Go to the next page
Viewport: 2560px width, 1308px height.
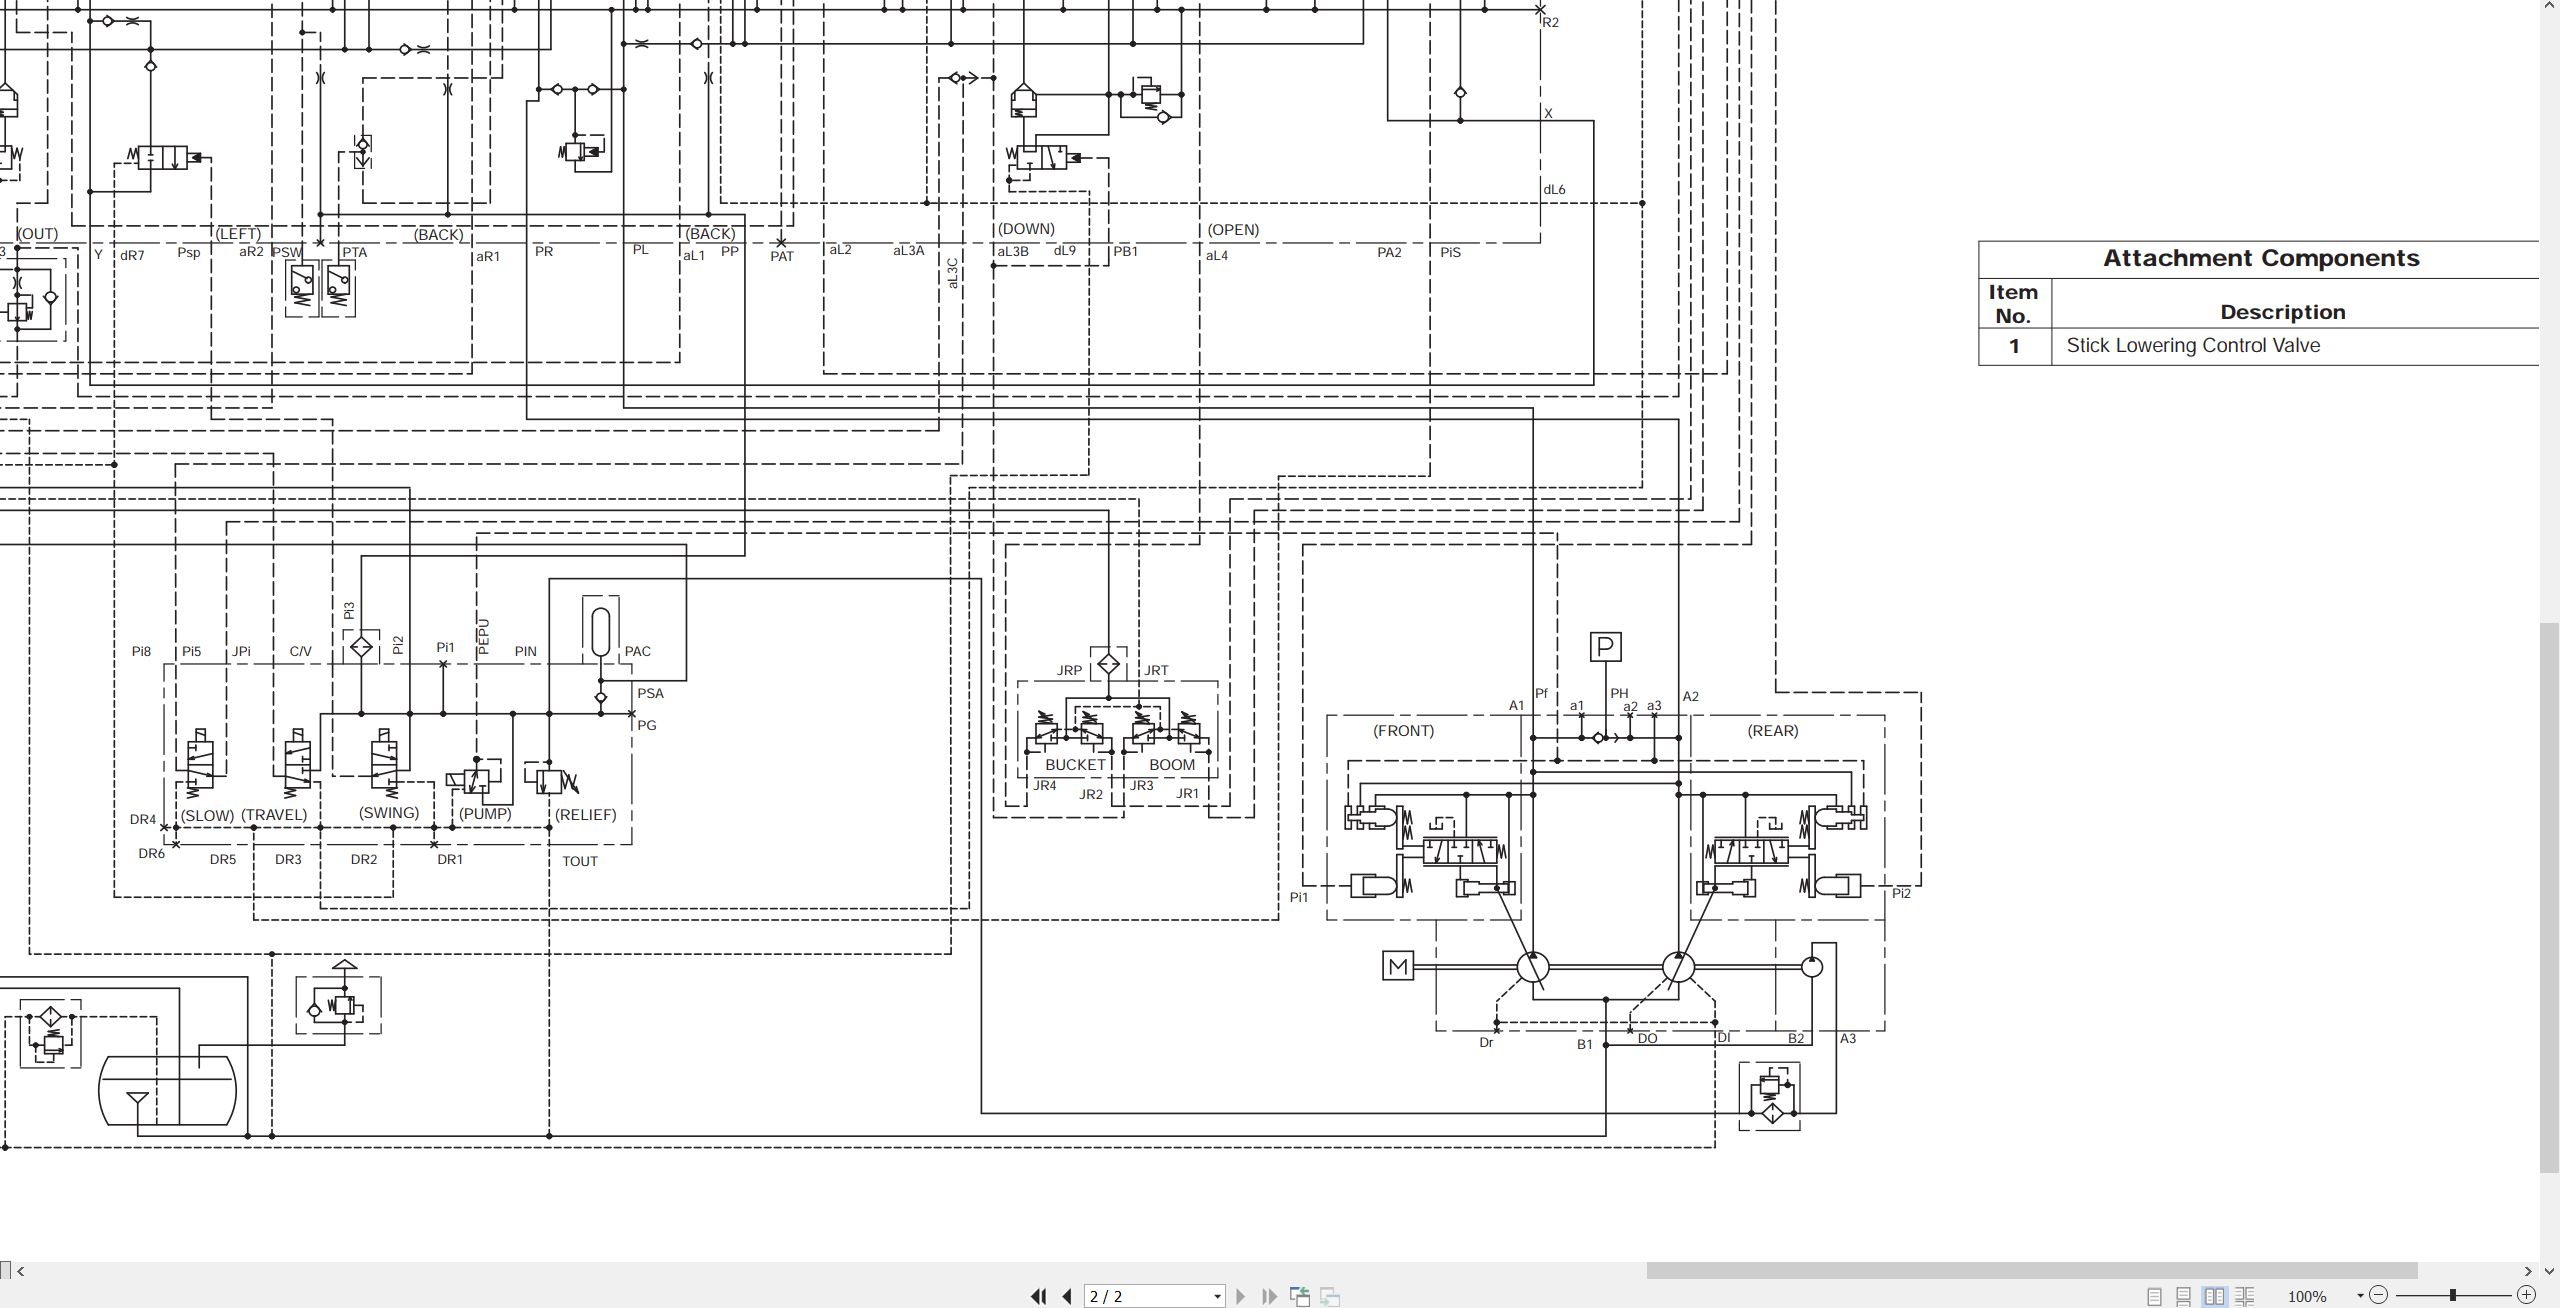pyautogui.click(x=1241, y=1296)
